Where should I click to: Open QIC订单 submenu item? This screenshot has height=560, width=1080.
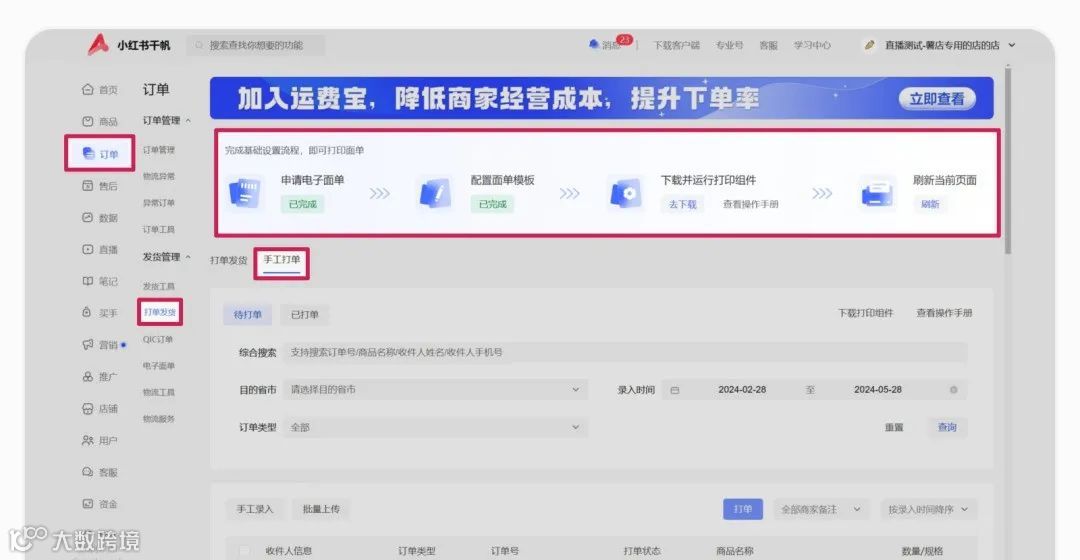(x=158, y=339)
